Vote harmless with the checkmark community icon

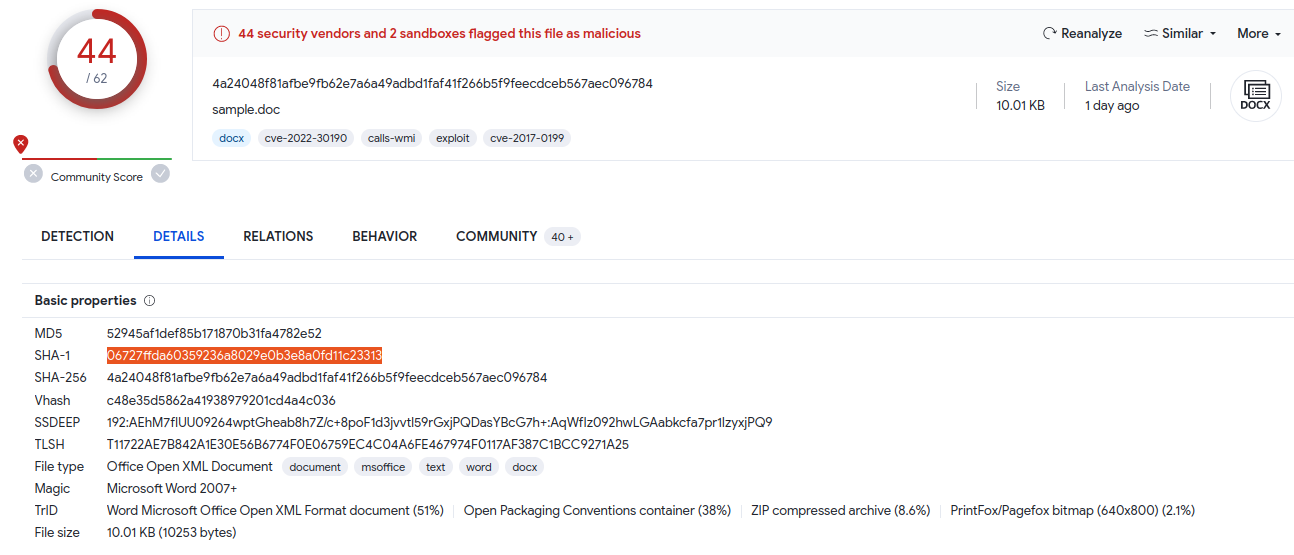pos(161,174)
